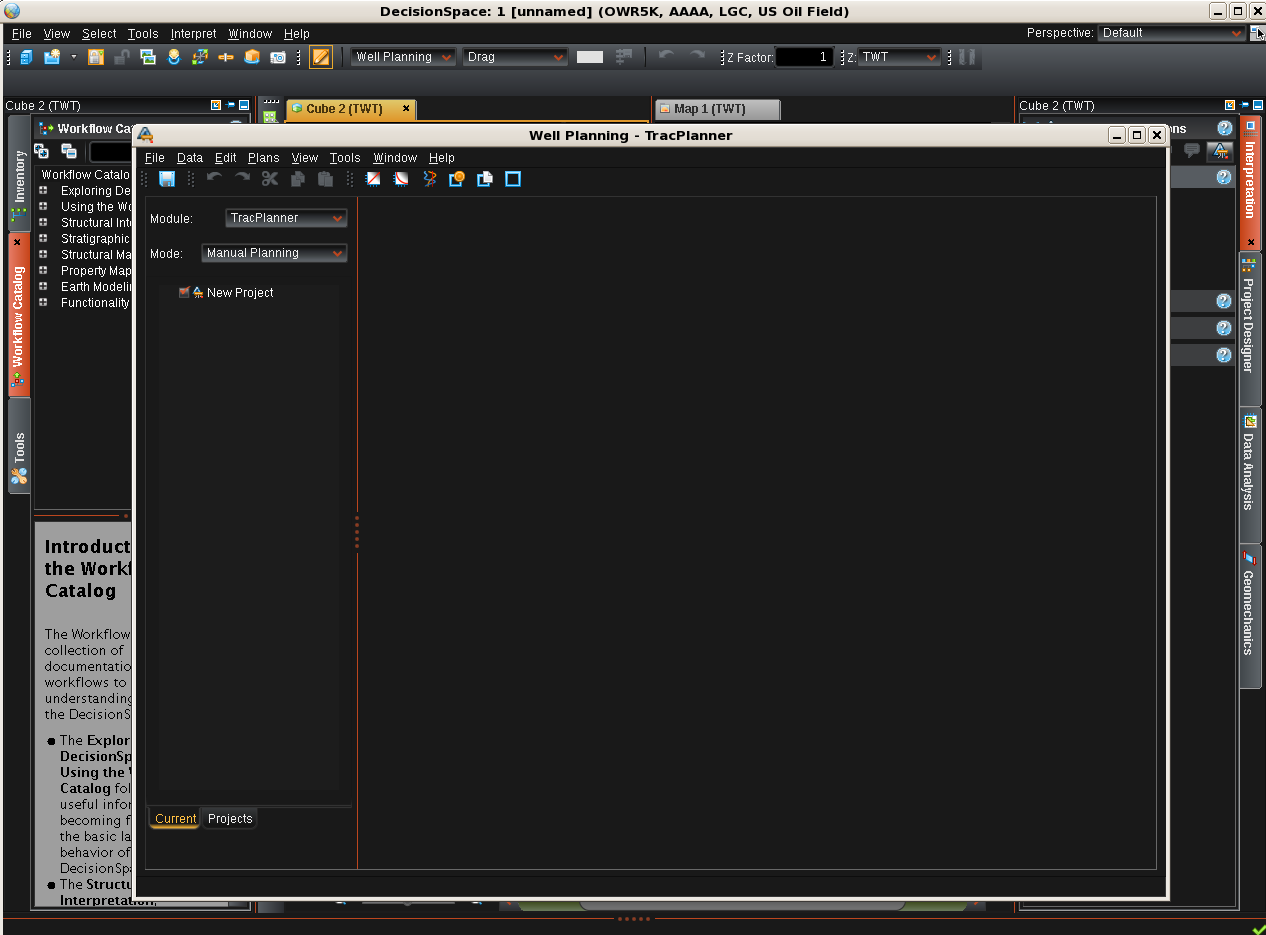Click the Redo arrow in TracPlanner toolbar

pyautogui.click(x=242, y=178)
